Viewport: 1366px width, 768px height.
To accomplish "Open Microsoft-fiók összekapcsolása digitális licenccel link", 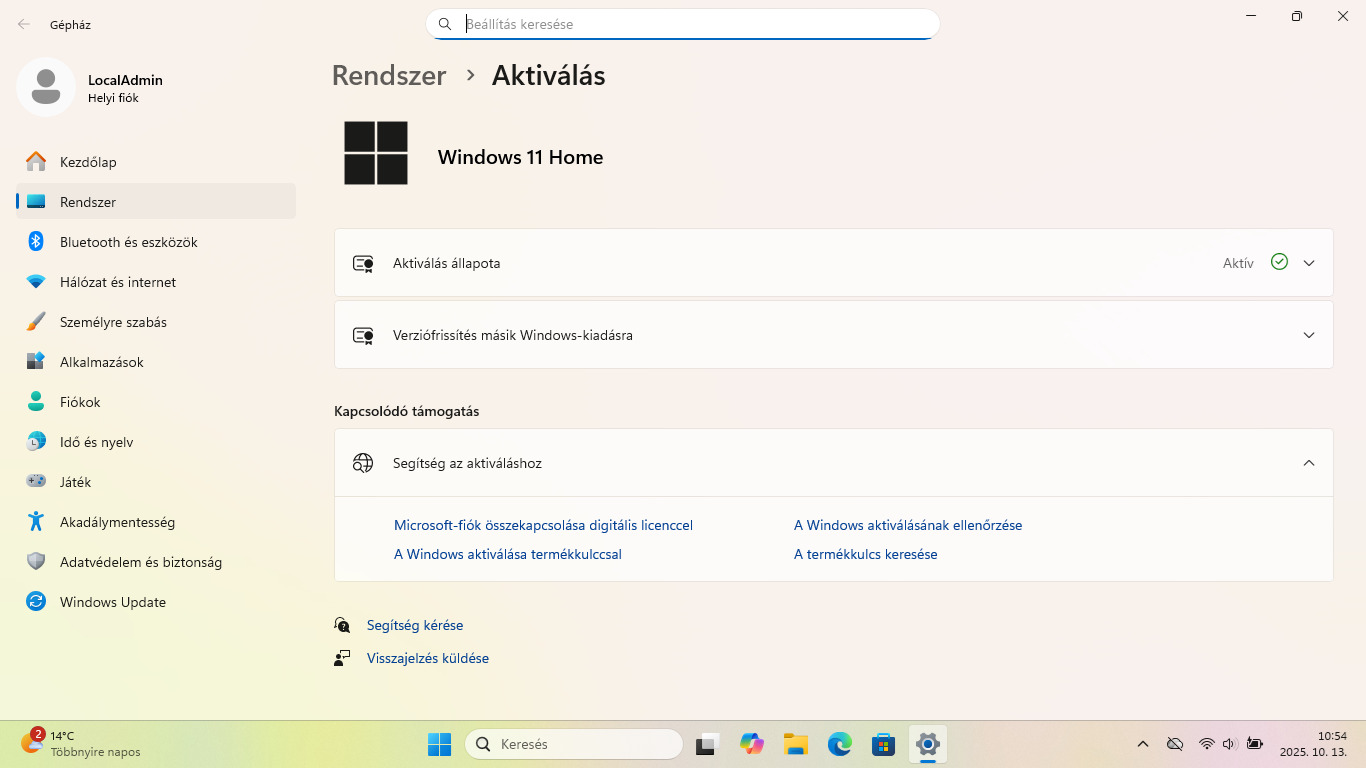I will click(543, 525).
